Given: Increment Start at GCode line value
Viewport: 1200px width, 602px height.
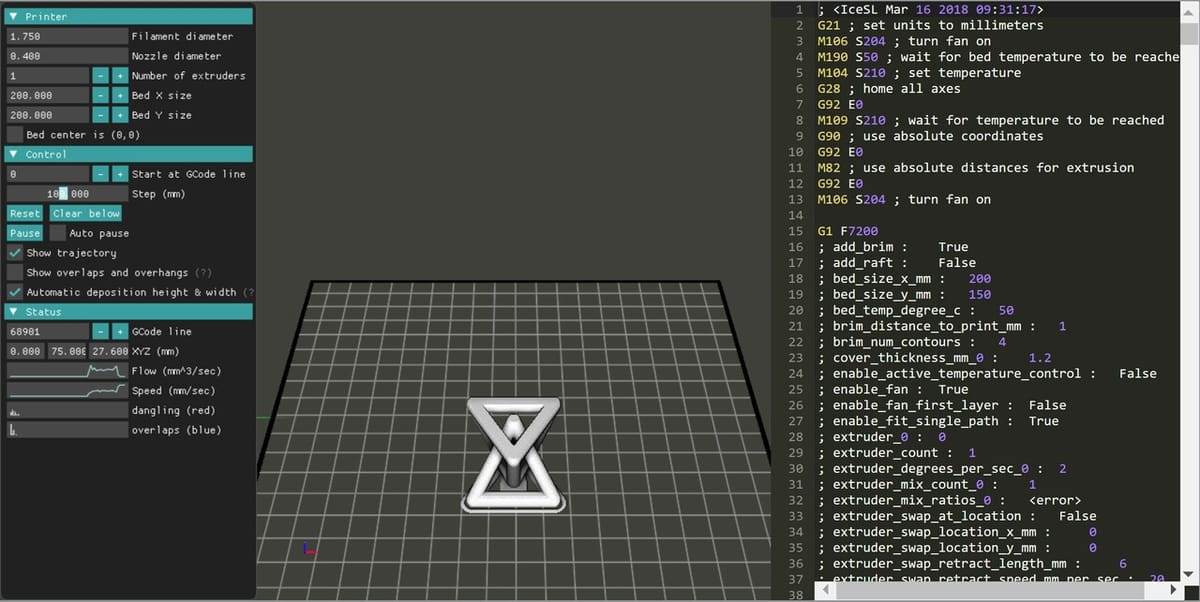Looking at the screenshot, I should pos(119,174).
